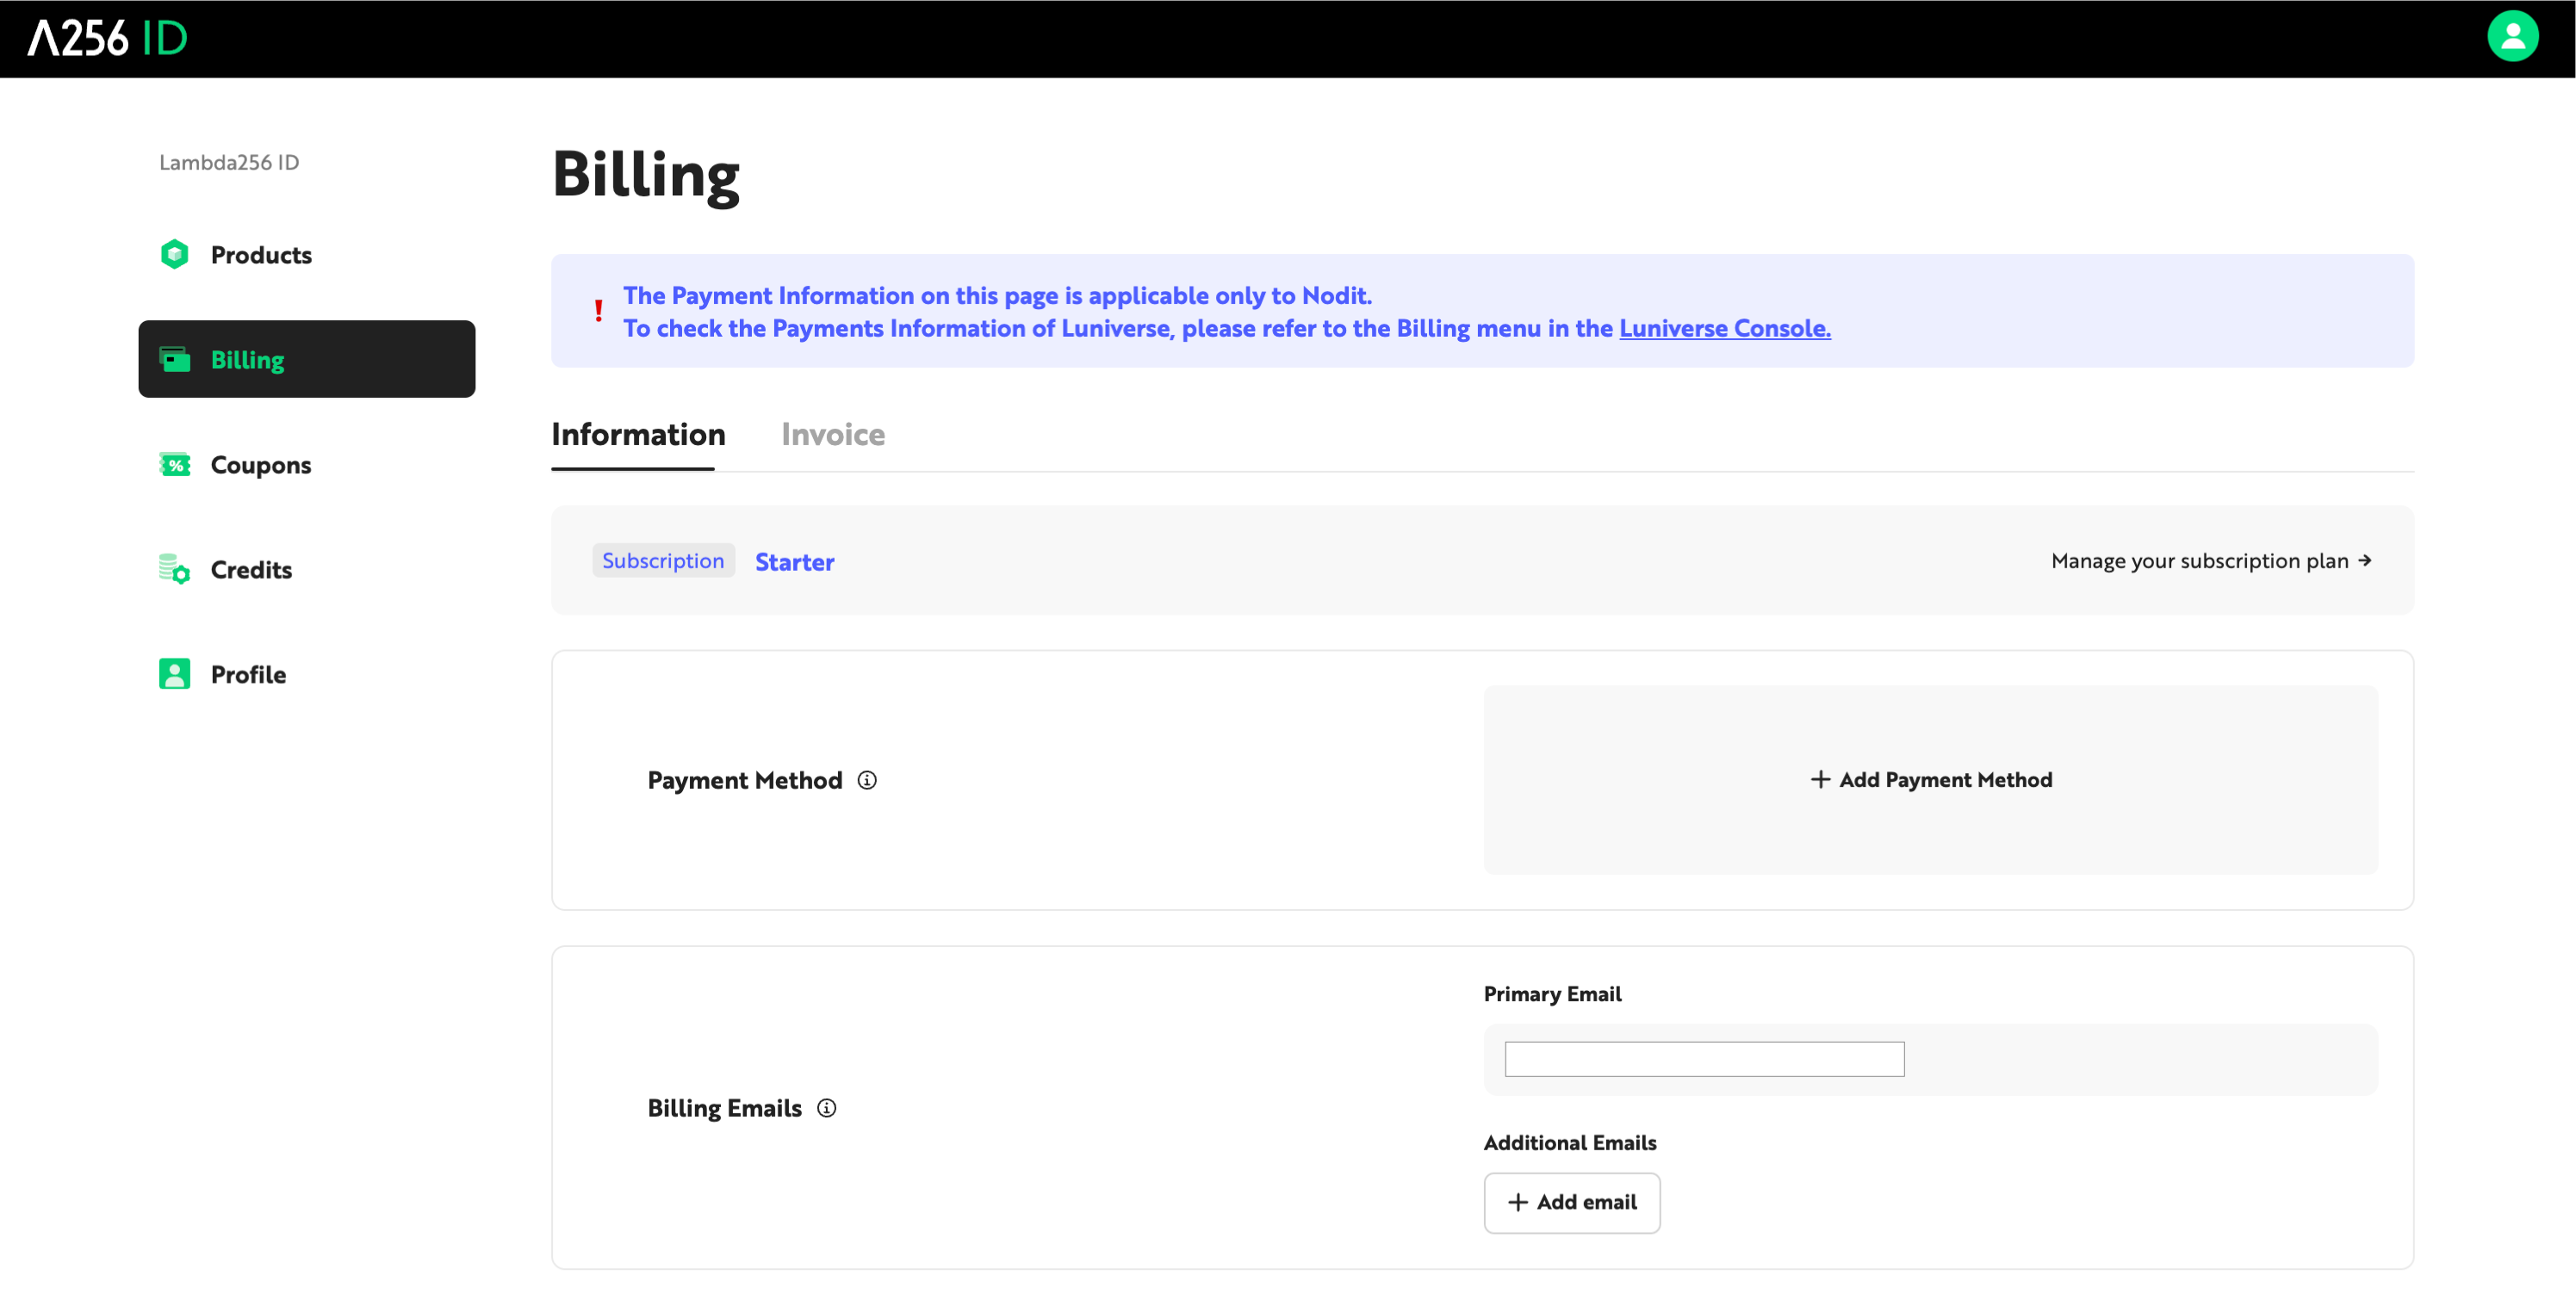Select the Products icon in the sidebar
Viewport: 2576px width, 1294px height.
click(x=175, y=255)
